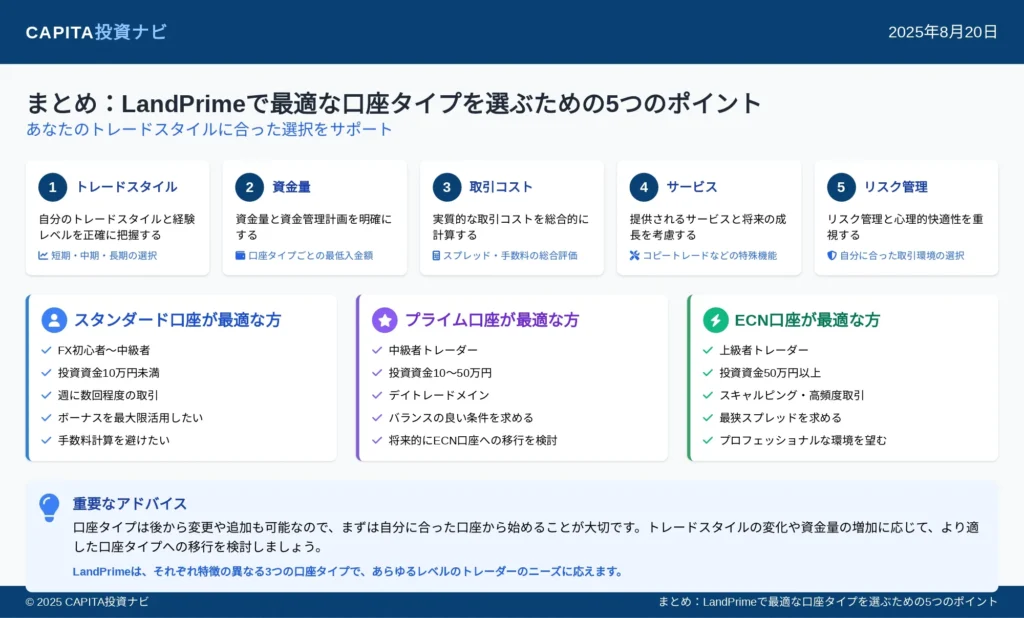The height and width of the screenshot is (618, 1024).
Task: Select the 取引コスト card heading
Action: coord(501,187)
